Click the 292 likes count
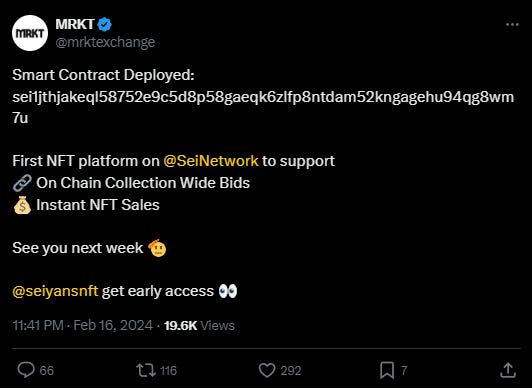Viewport: 532px width, 388px height. click(291, 371)
